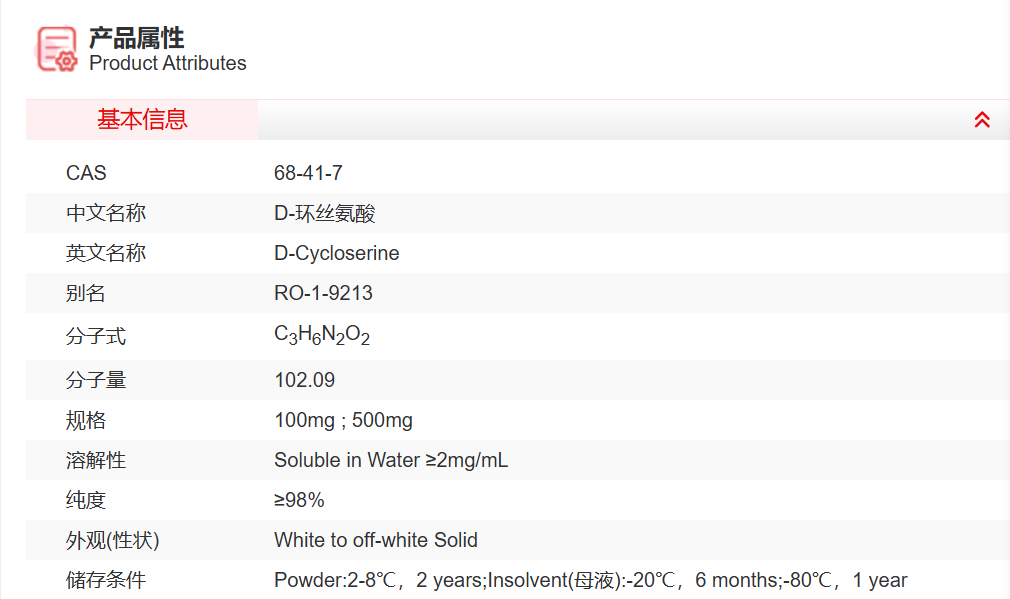This screenshot has width=1010, height=599.
Task: Click the specification value 100mg ; 500mg
Action: click(343, 420)
